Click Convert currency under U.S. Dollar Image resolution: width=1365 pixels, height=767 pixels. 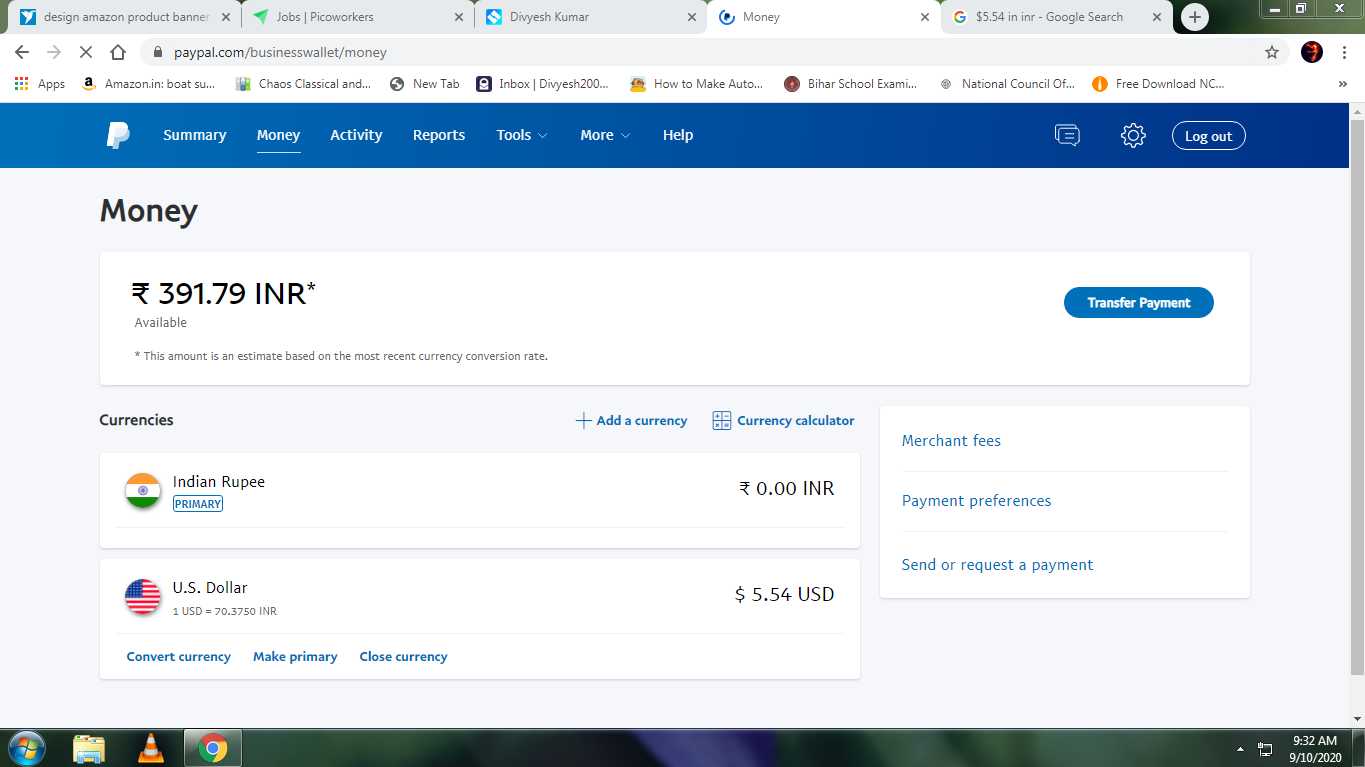coord(178,657)
